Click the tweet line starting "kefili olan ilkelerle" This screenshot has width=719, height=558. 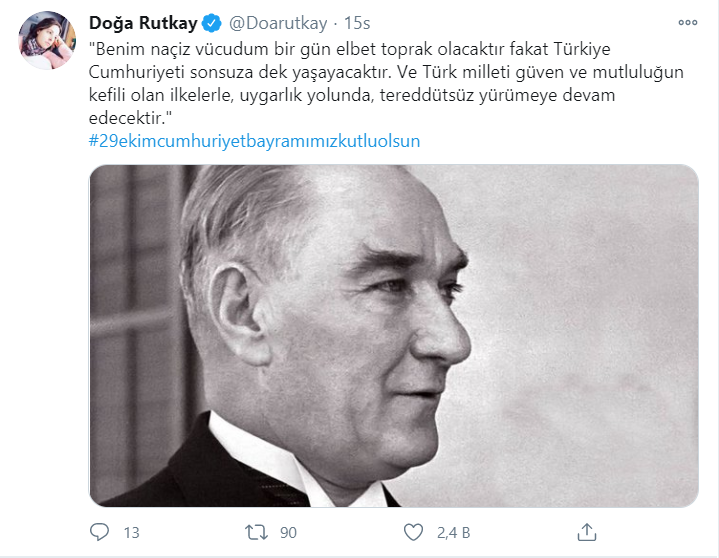(352, 95)
